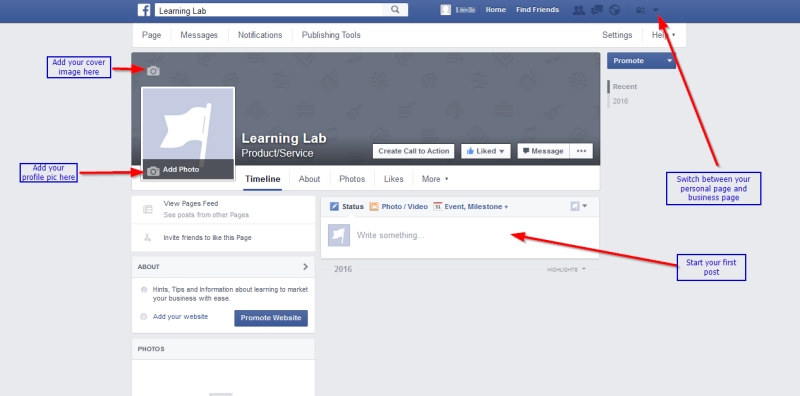
Task: Open the post attribution flag dropdown
Action: tap(579, 206)
